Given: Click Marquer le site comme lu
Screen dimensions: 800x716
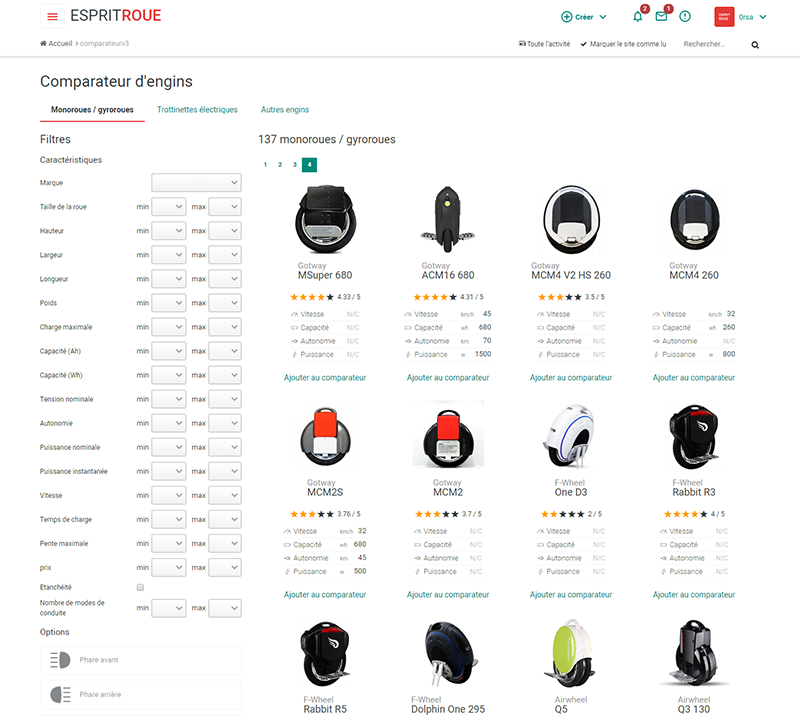Looking at the screenshot, I should tap(623, 44).
